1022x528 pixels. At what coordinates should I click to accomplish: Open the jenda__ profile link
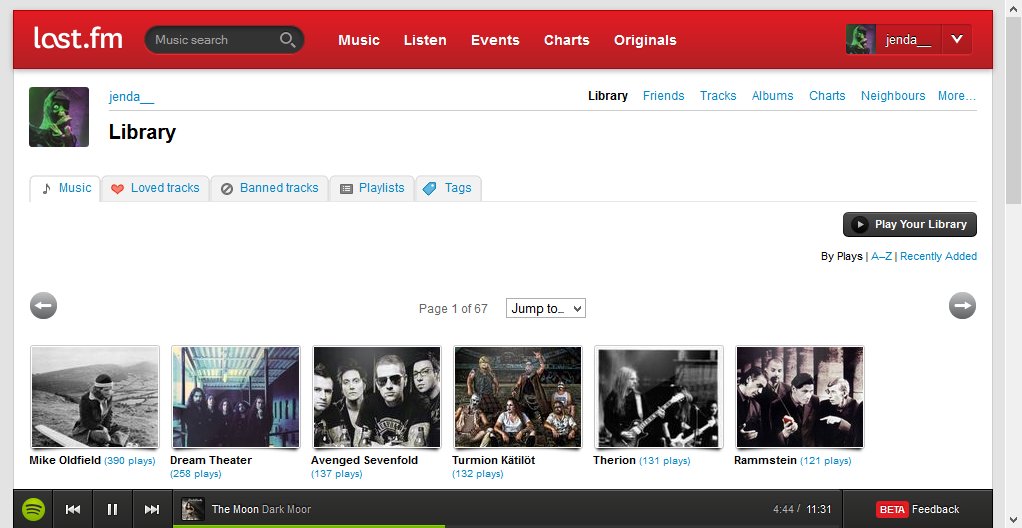131,96
